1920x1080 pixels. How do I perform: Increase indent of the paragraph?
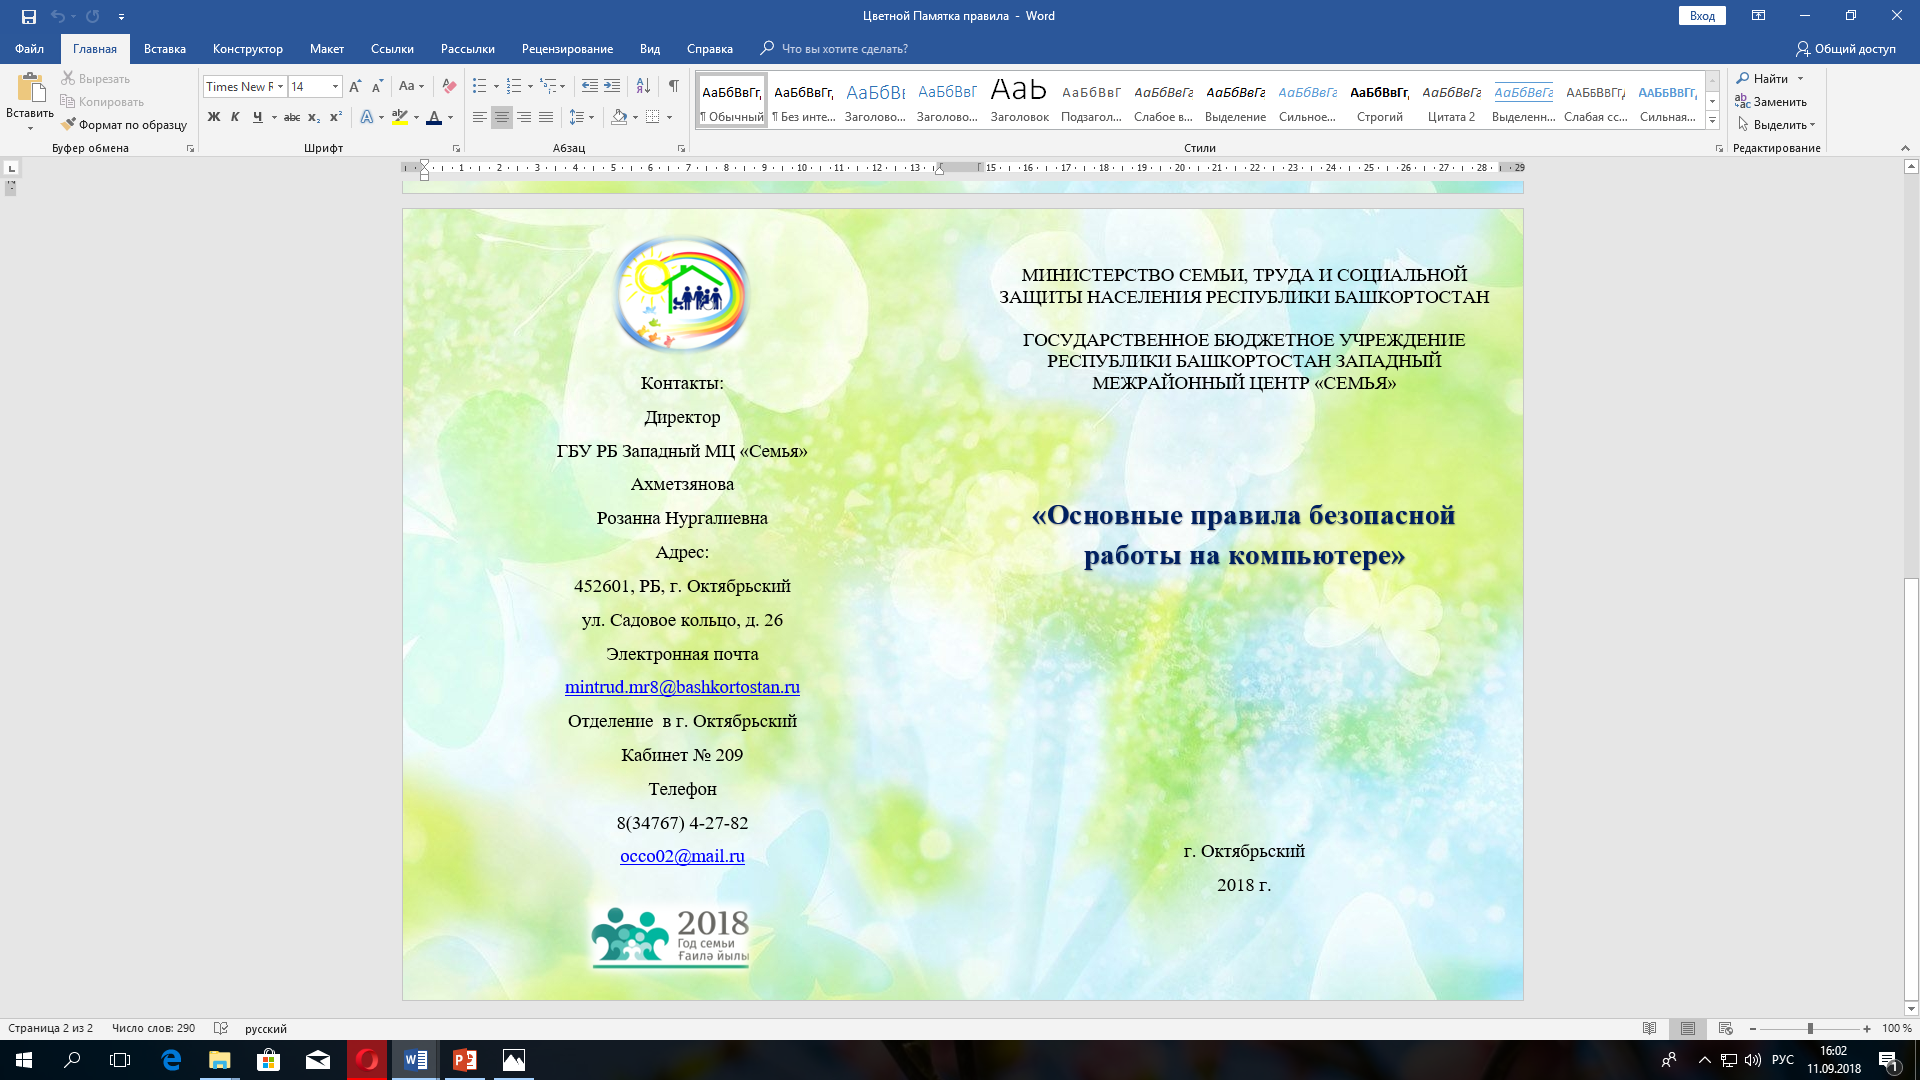612,87
